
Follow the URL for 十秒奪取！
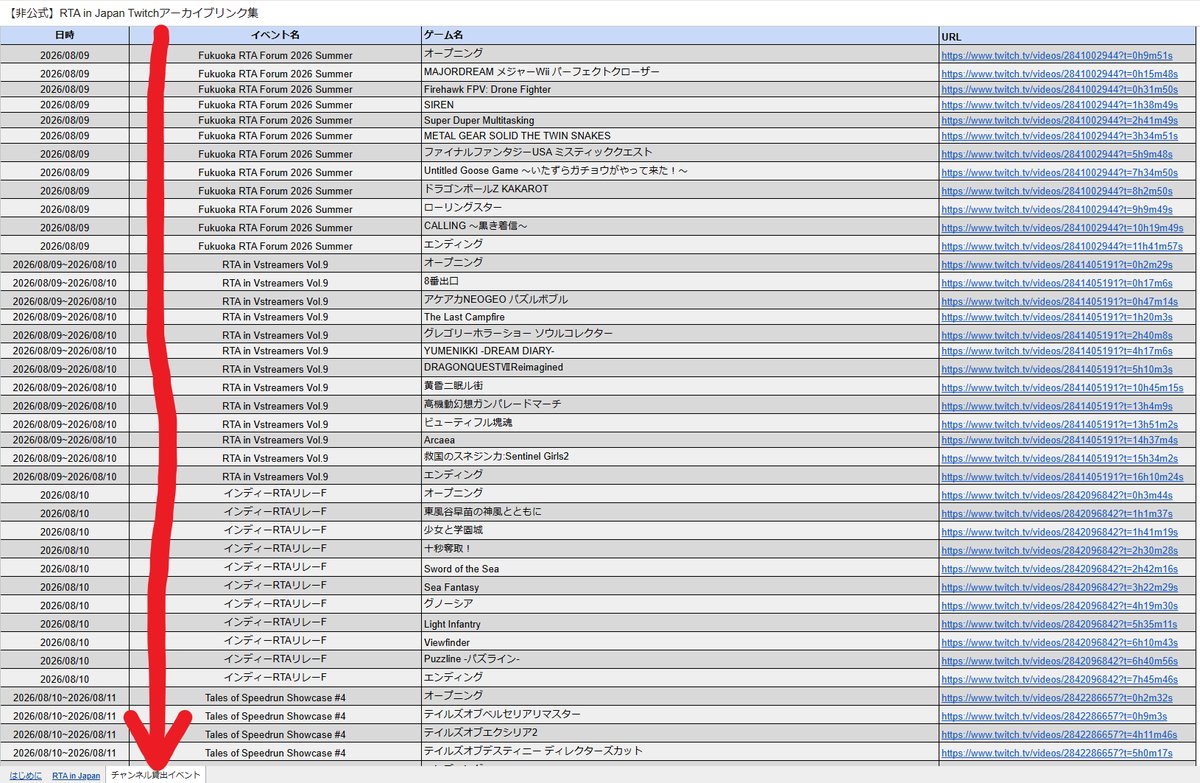(1059, 550)
